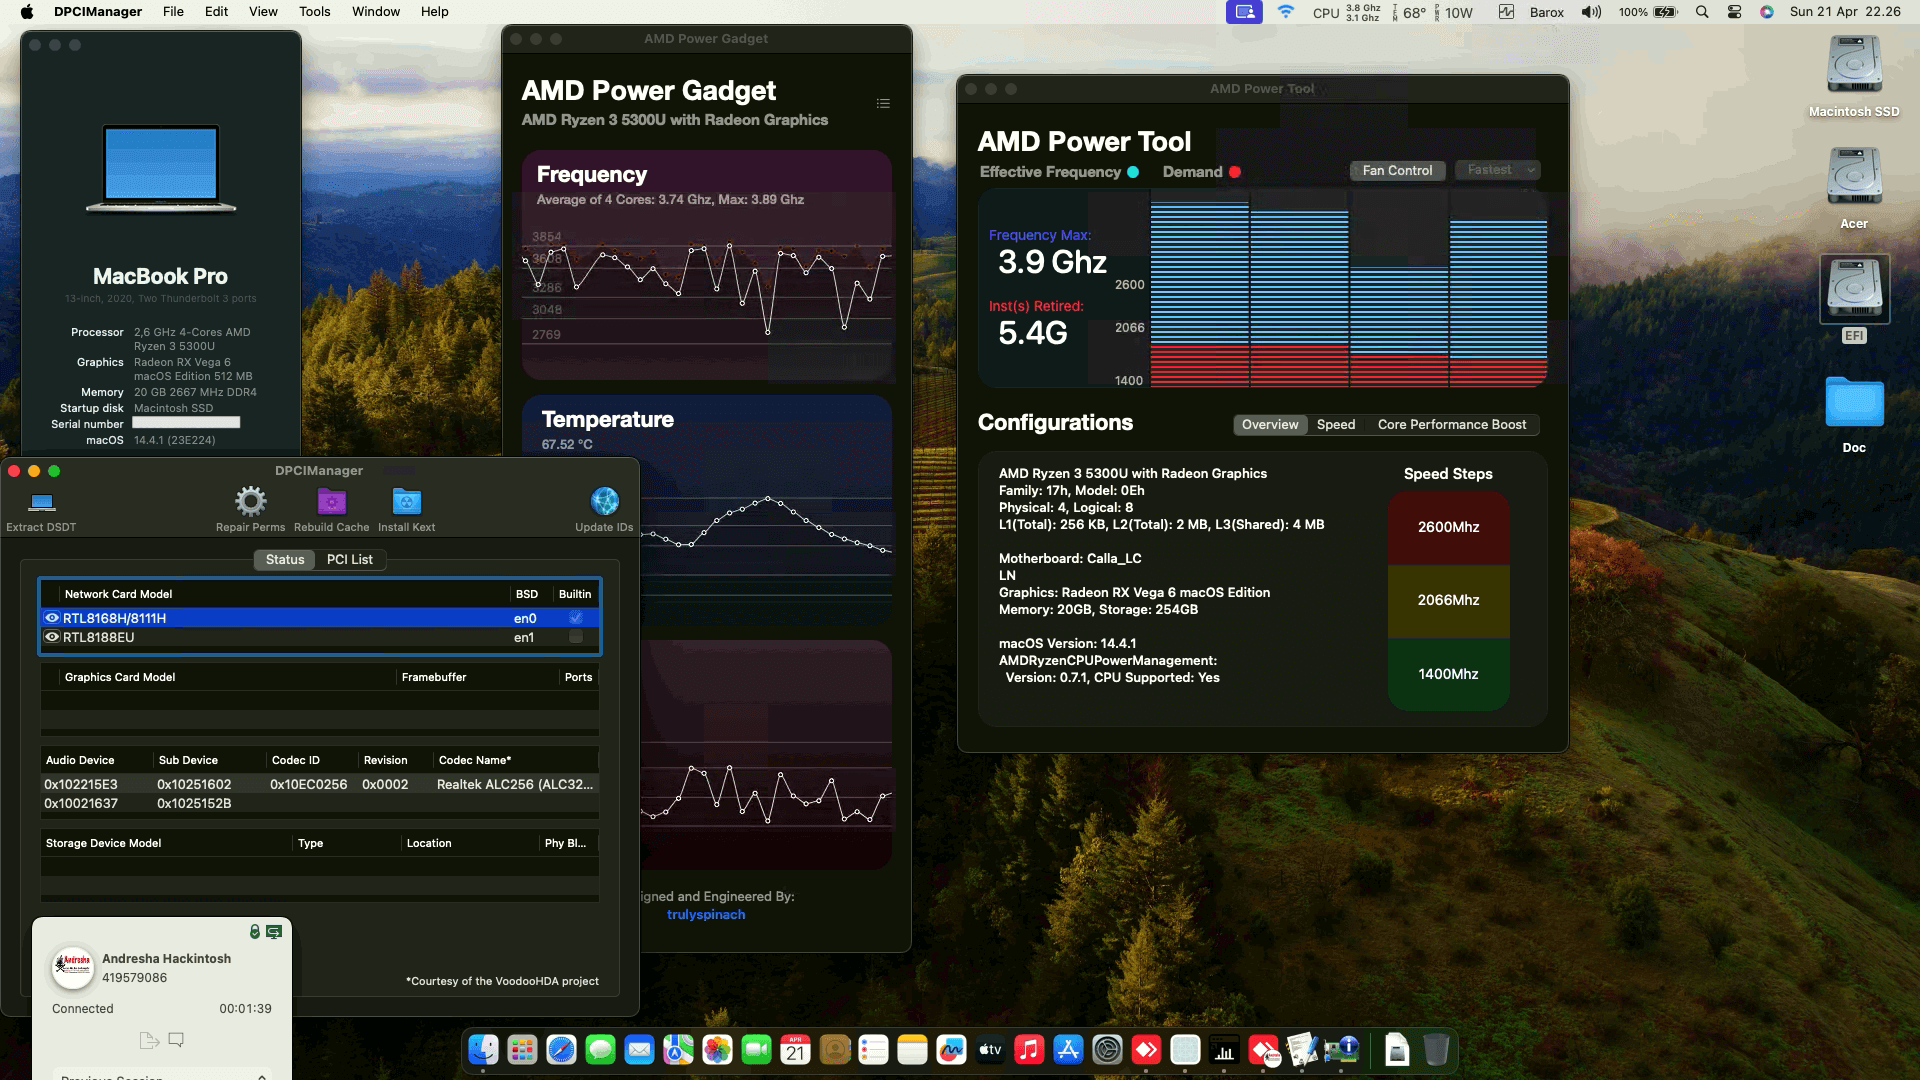
Task: Open Freeform from the Dock
Action: [x=951, y=1049]
